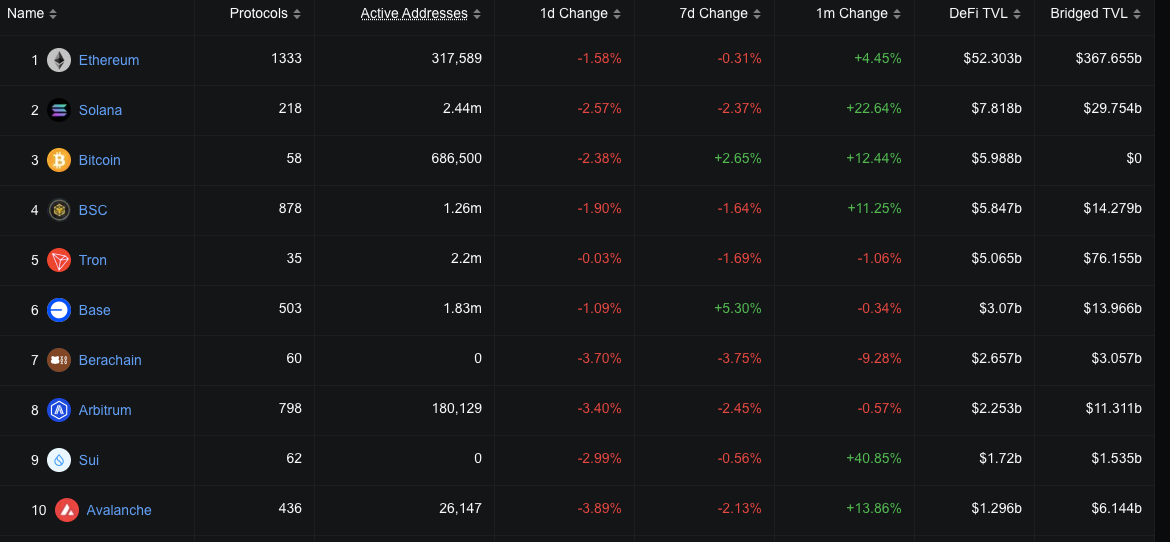Image resolution: width=1170 pixels, height=542 pixels.
Task: Click the Berachain logo icon
Action: [59, 360]
